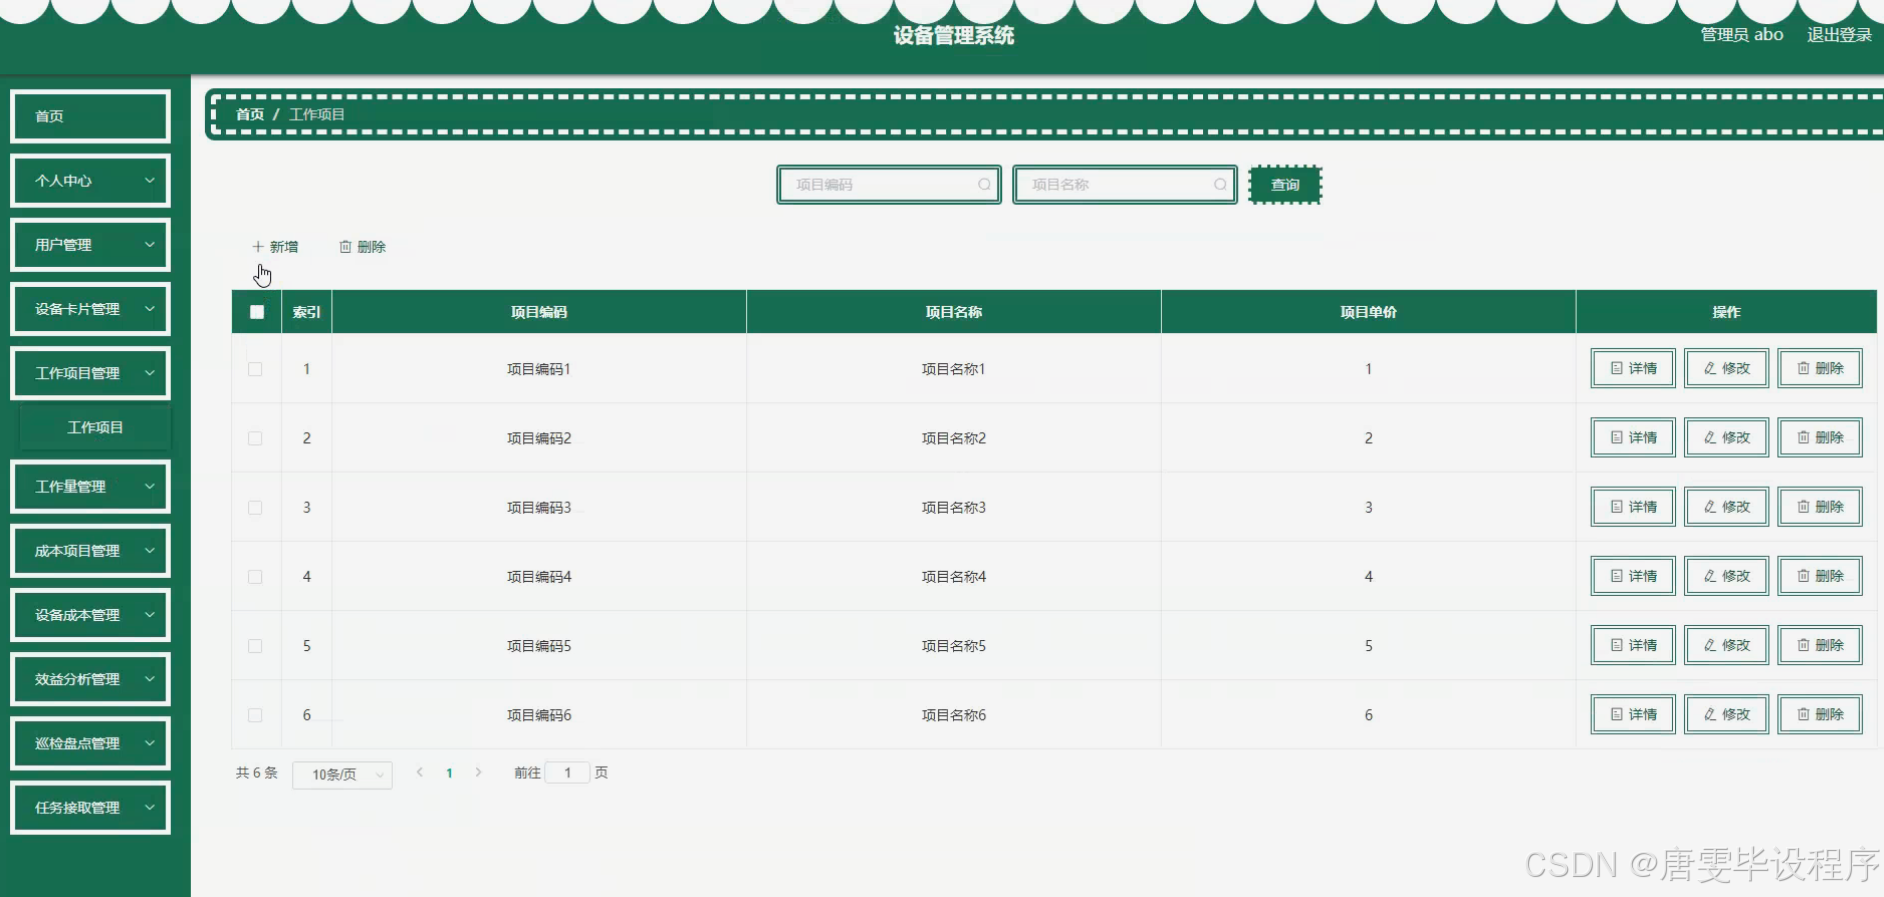Delete the 项目编码6 row
The width and height of the screenshot is (1884, 897).
1820,714
